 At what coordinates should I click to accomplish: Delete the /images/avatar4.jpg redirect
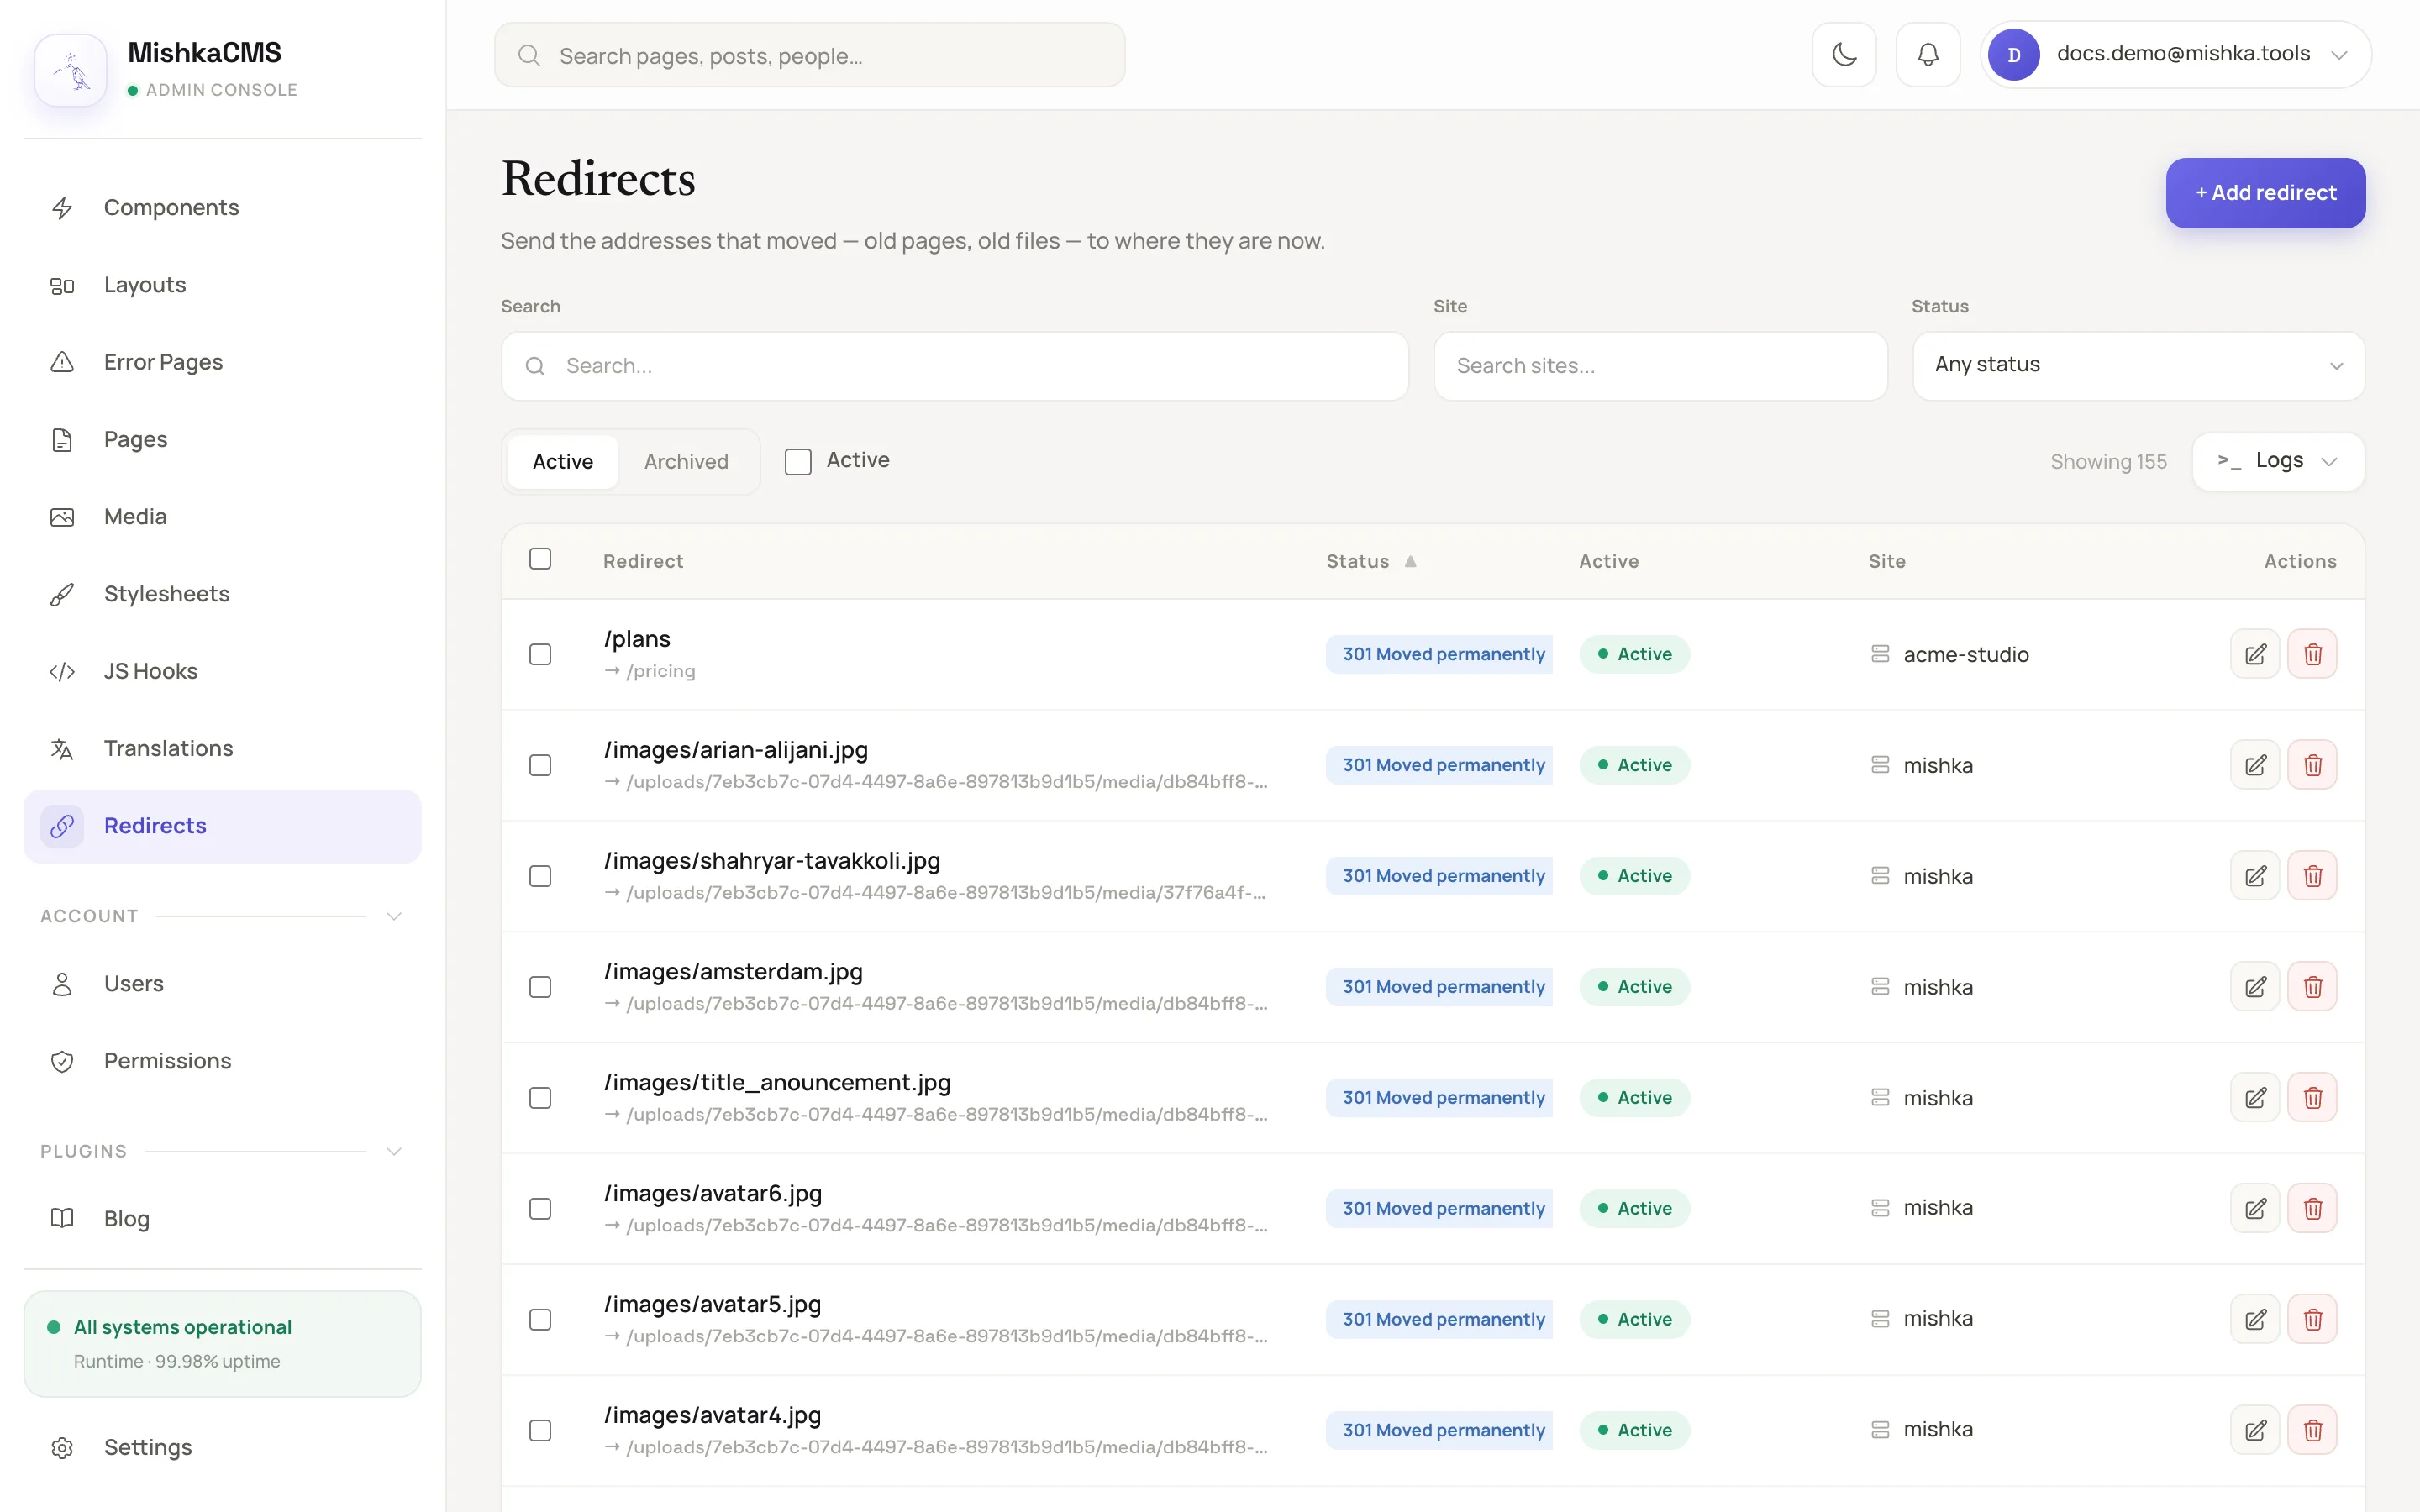[2313, 1430]
